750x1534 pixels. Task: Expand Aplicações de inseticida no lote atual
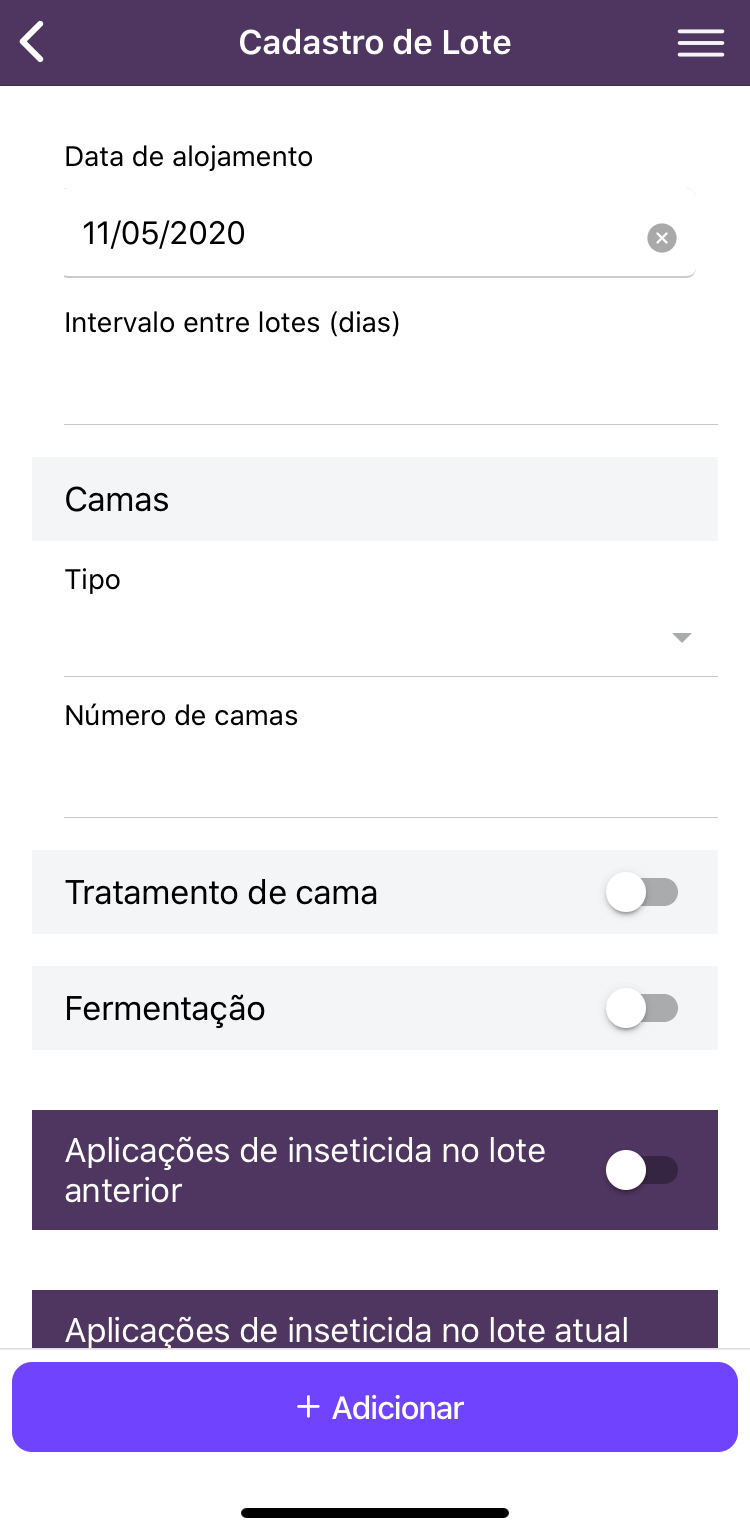[x=346, y=1328]
